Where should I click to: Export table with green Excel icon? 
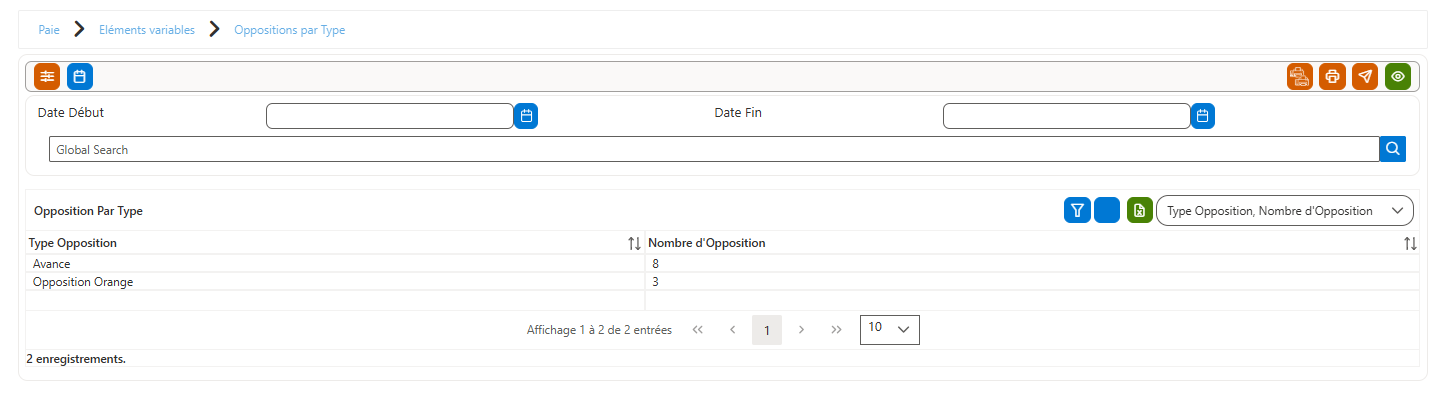(x=1140, y=210)
